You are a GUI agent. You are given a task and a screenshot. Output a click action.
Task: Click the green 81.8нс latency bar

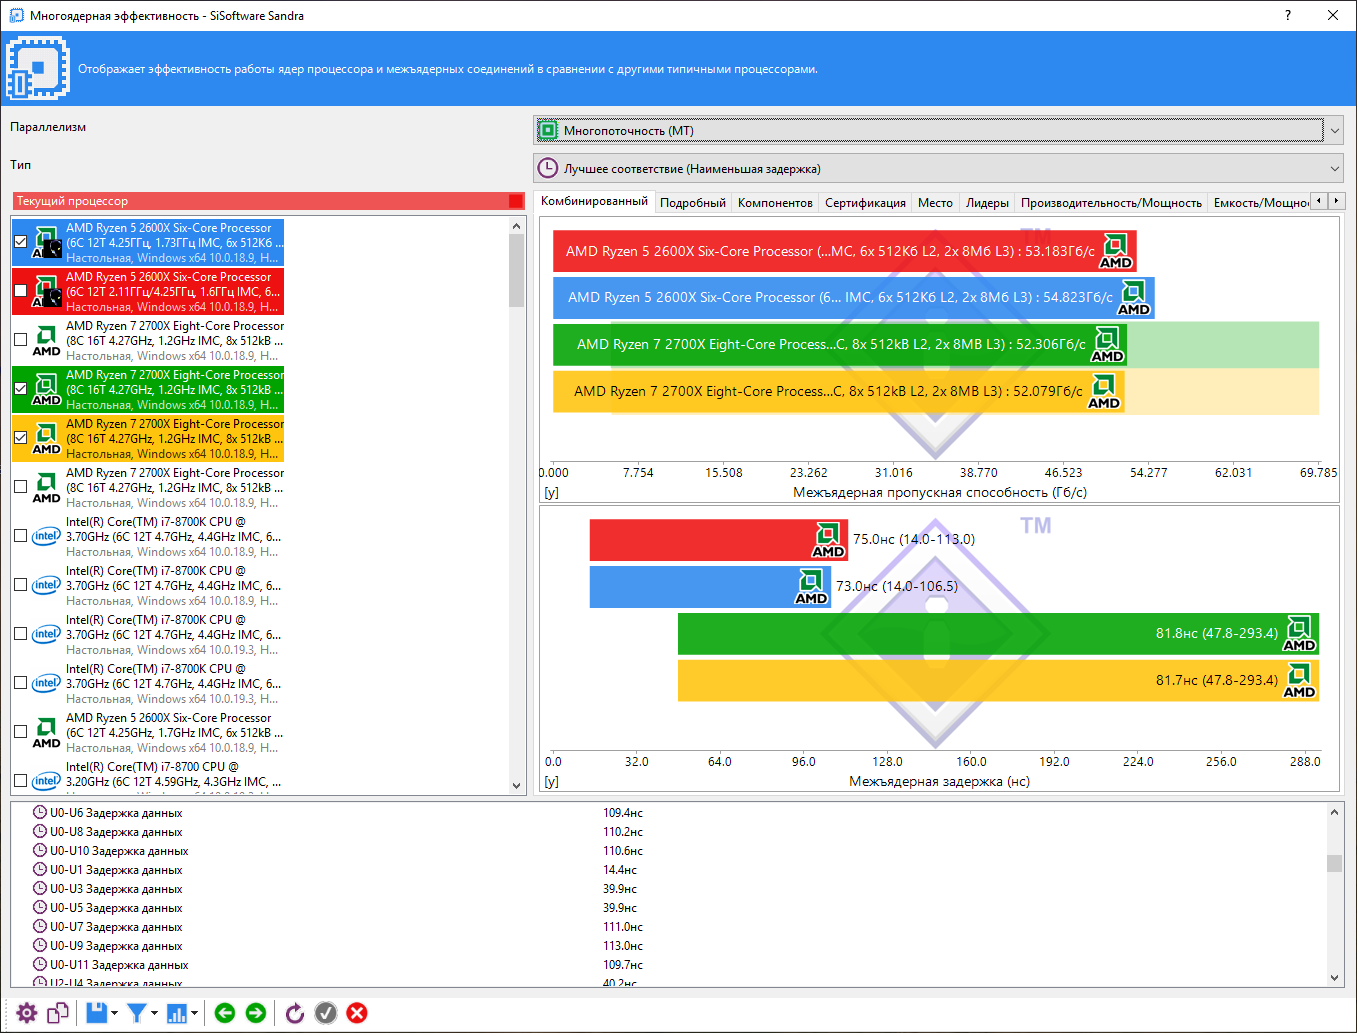coord(998,634)
